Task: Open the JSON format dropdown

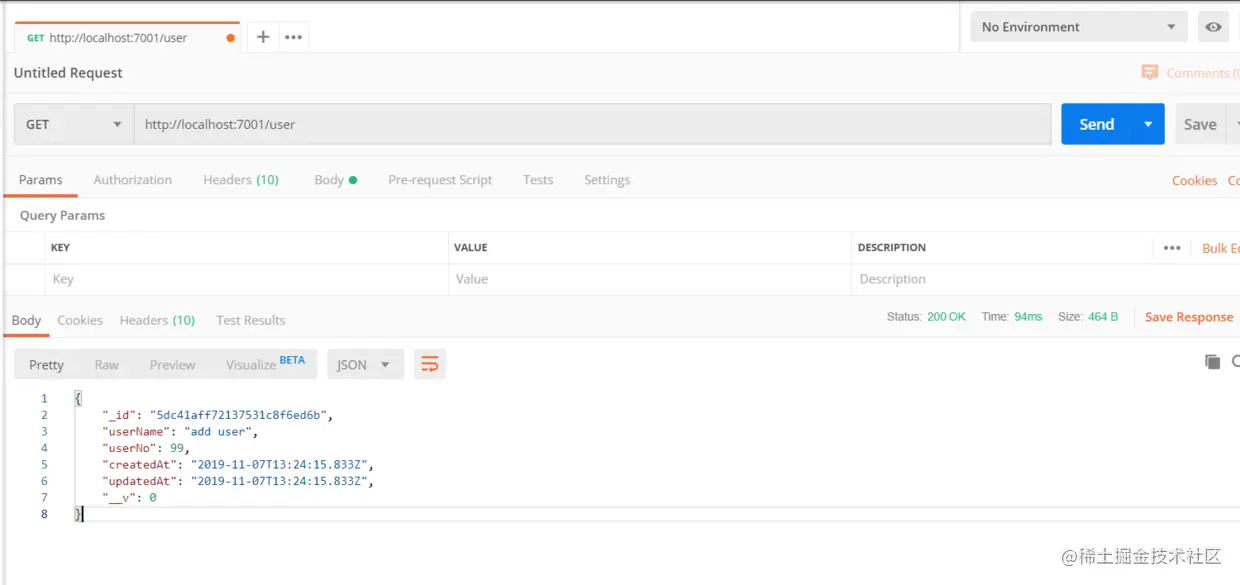Action: [365, 364]
